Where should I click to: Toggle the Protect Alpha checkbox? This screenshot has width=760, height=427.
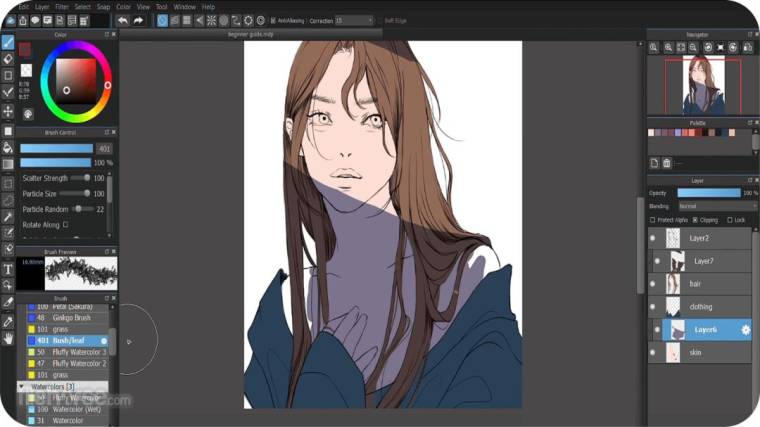click(652, 220)
